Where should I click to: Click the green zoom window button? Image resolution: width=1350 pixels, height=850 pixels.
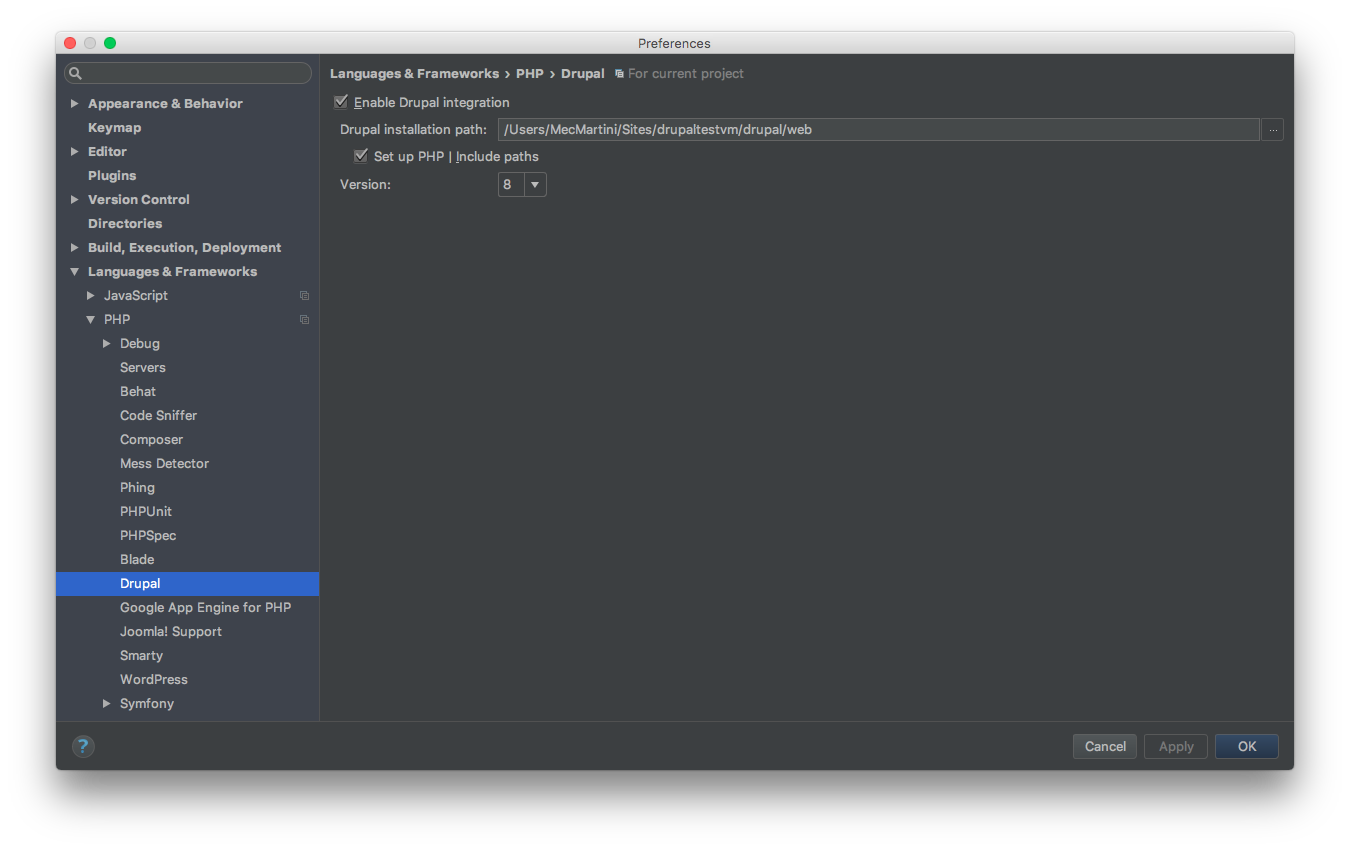coord(110,43)
